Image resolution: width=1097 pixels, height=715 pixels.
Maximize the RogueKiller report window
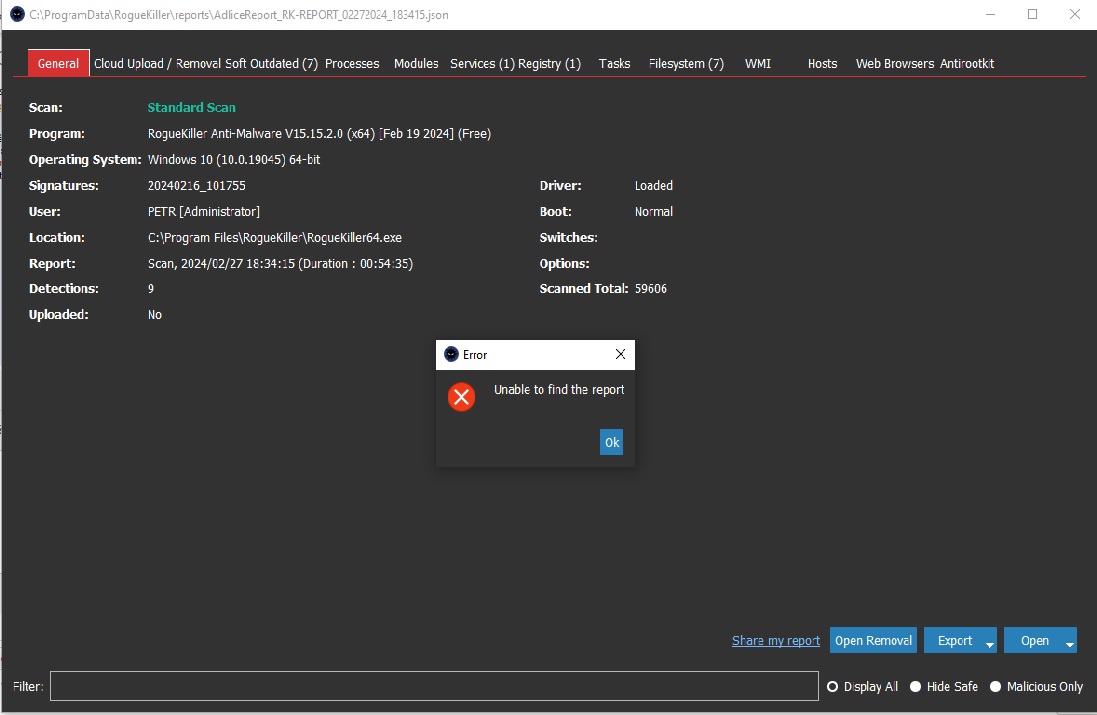tap(1032, 14)
